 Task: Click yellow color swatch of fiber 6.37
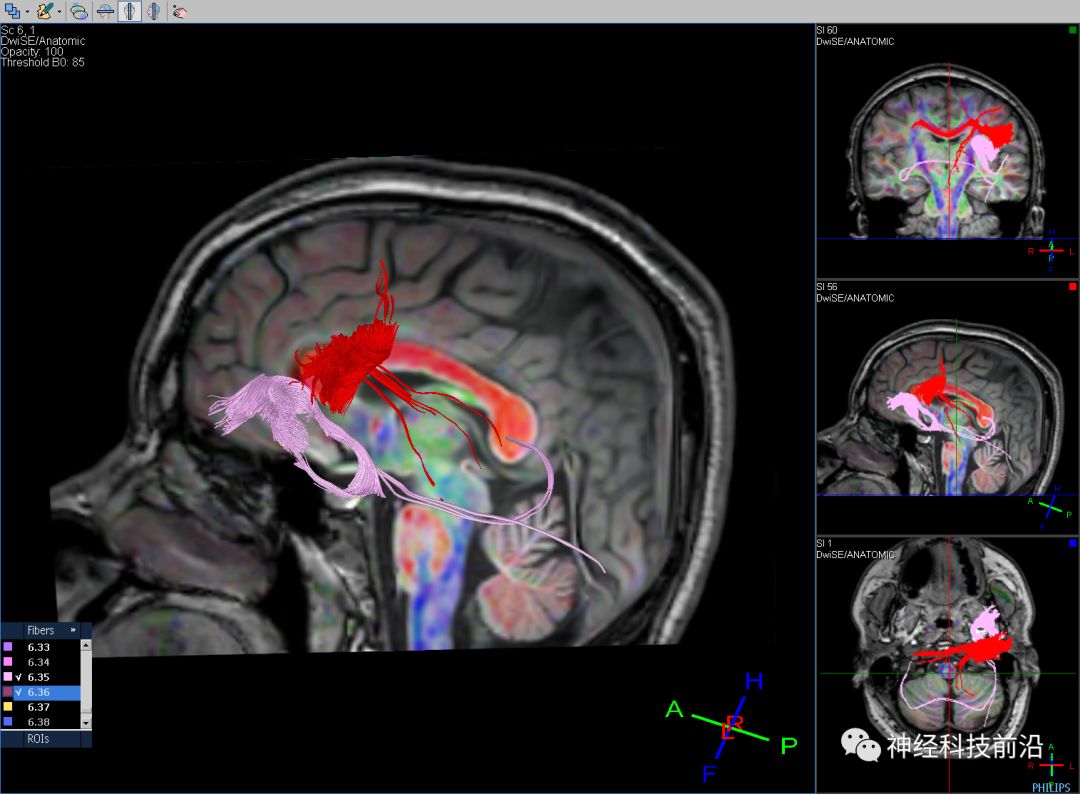[x=8, y=707]
